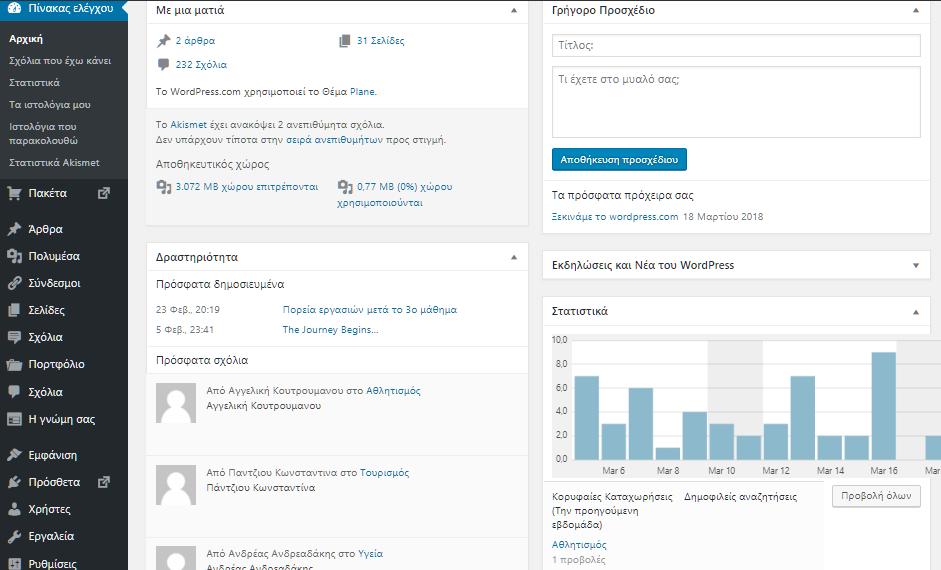The image size is (941, 570).
Task: Click the plugin icon beside Πρόσθετα
Action: [x=14, y=482]
